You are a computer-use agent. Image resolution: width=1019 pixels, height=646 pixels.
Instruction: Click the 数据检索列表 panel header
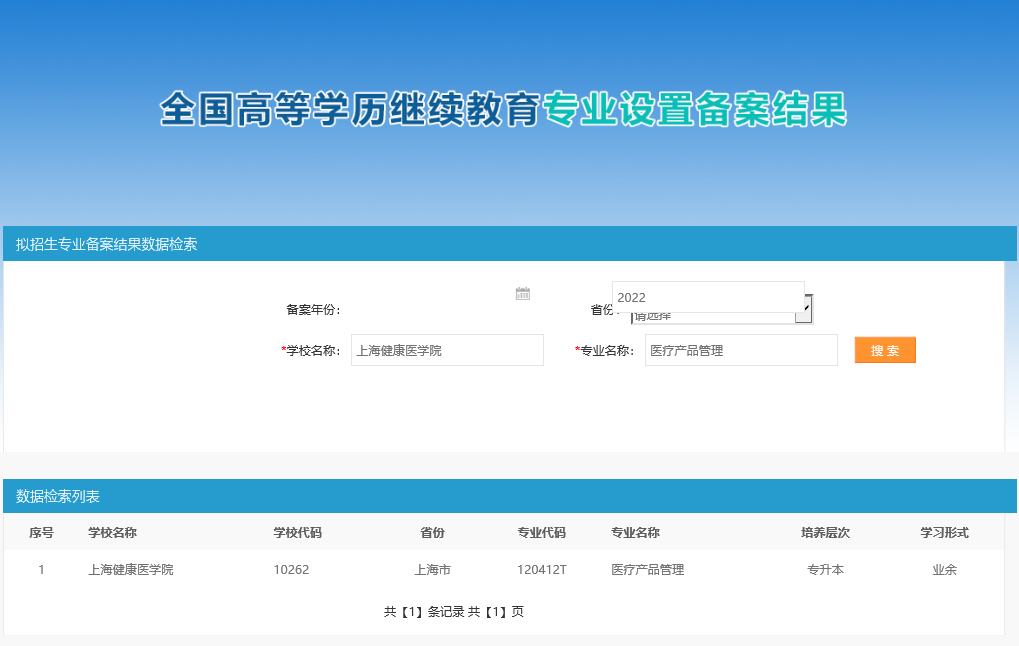click(58, 496)
